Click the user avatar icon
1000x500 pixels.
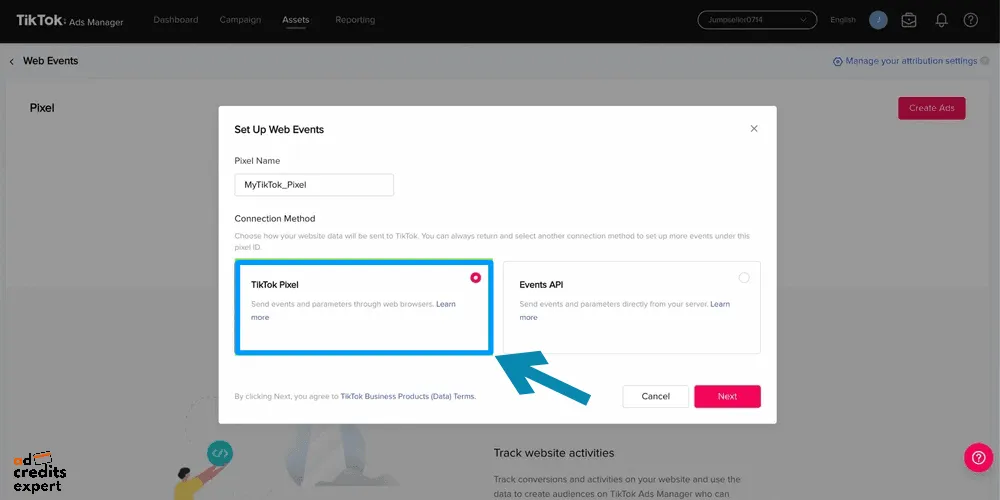click(878, 20)
